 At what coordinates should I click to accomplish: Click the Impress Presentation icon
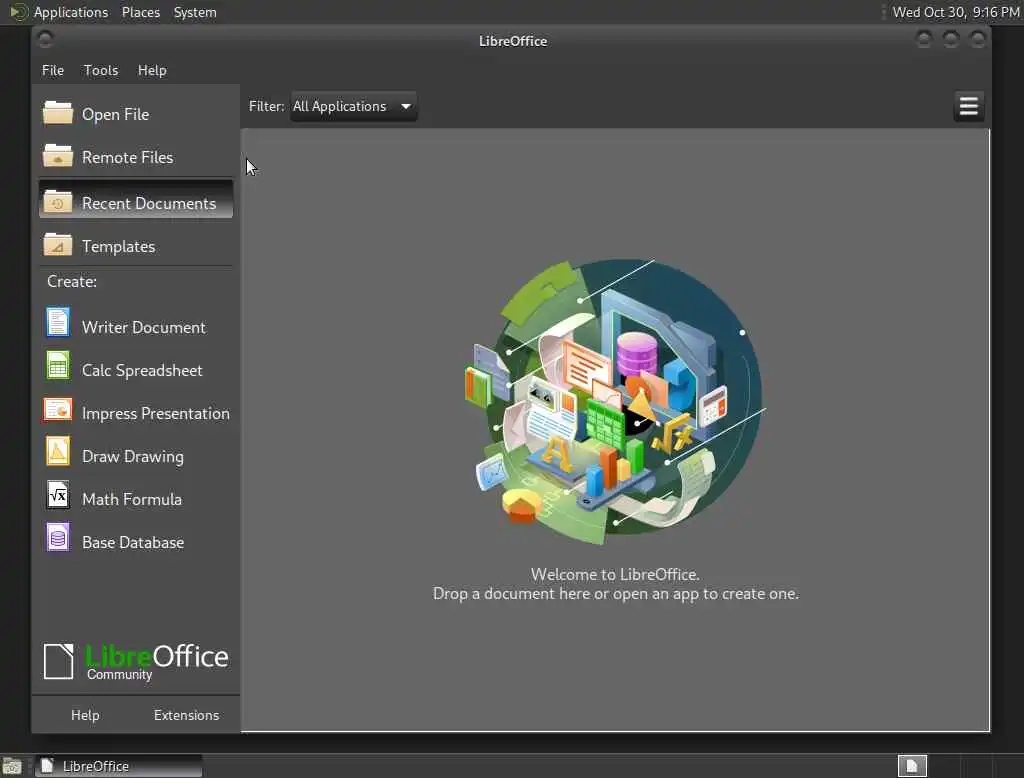[x=57, y=410]
